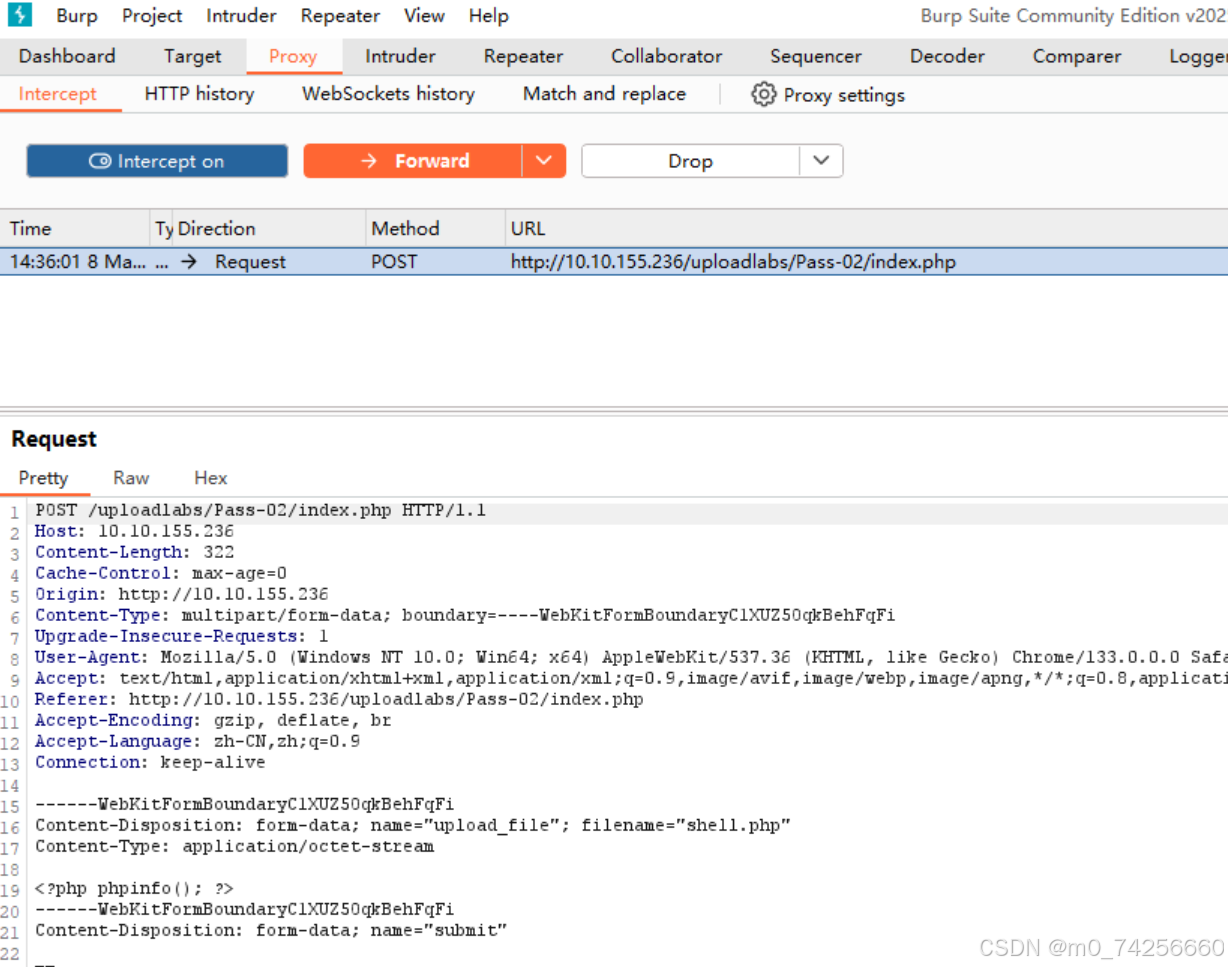Sort by the Method column header

435,228
